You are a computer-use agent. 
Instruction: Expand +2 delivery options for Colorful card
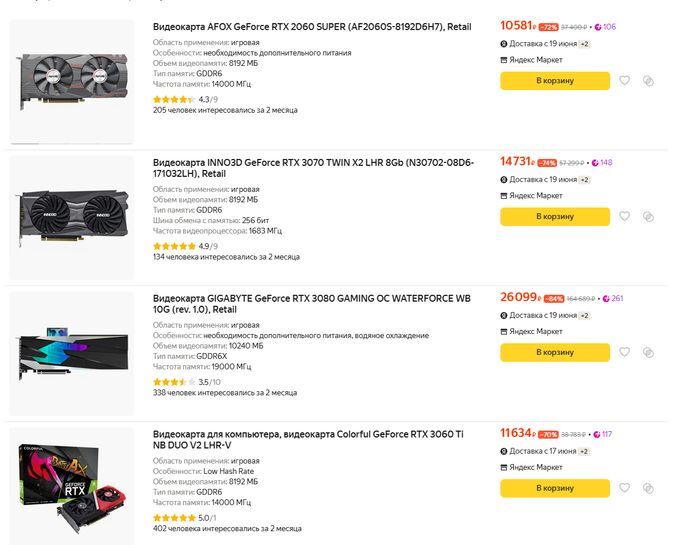(x=584, y=452)
